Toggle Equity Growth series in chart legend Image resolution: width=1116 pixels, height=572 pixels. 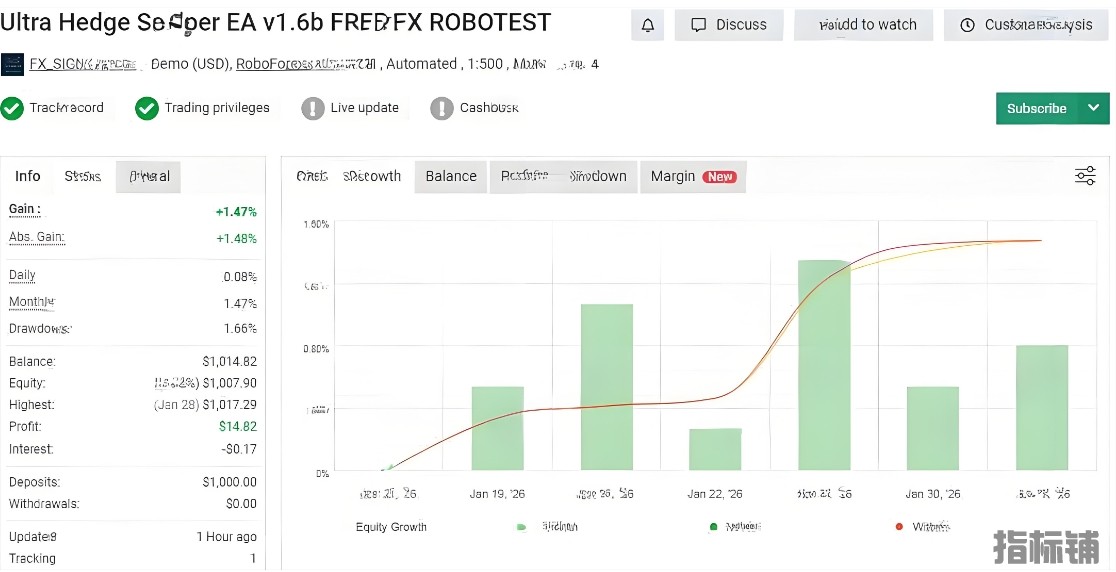pos(391,527)
